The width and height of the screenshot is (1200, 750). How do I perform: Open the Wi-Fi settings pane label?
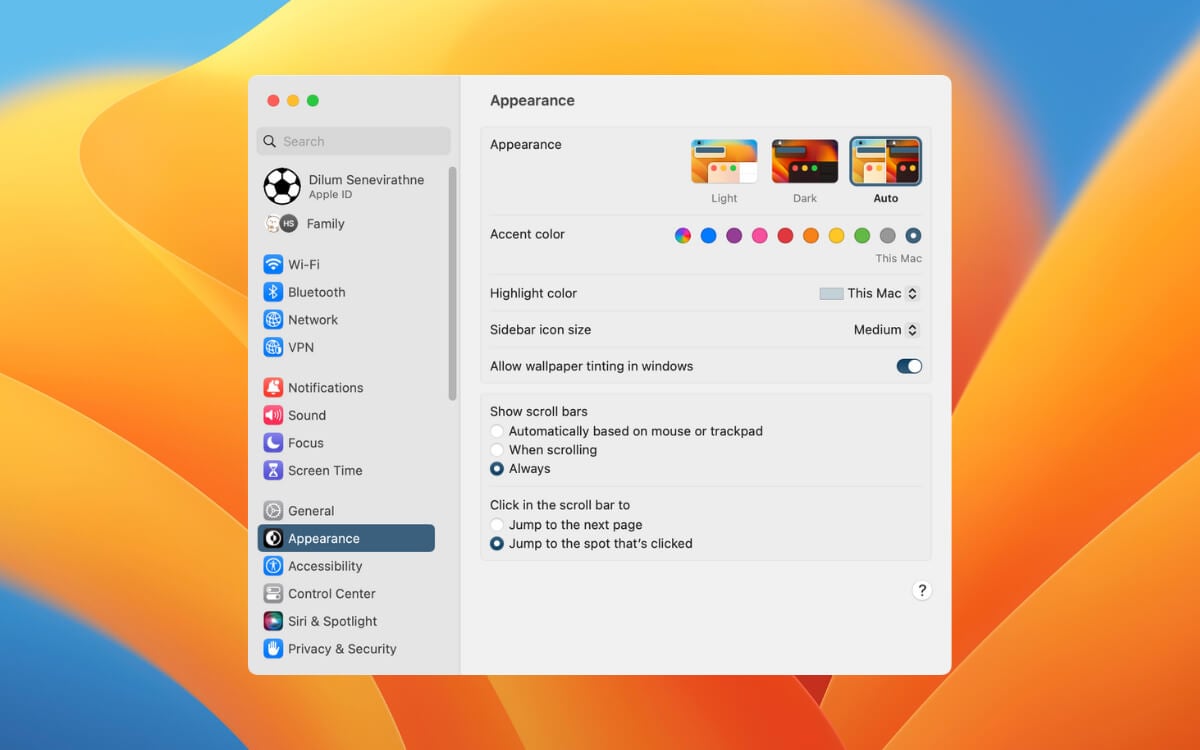click(x=304, y=265)
